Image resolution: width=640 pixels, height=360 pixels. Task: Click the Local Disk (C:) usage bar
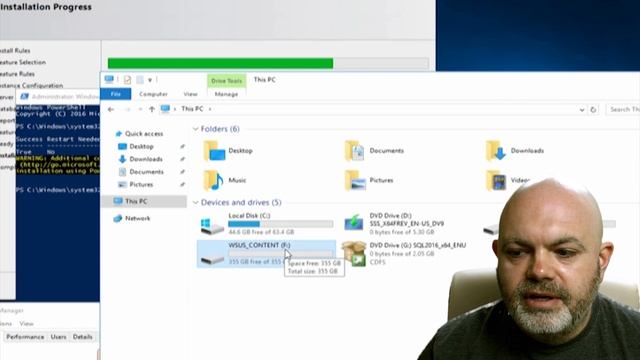pyautogui.click(x=280, y=224)
